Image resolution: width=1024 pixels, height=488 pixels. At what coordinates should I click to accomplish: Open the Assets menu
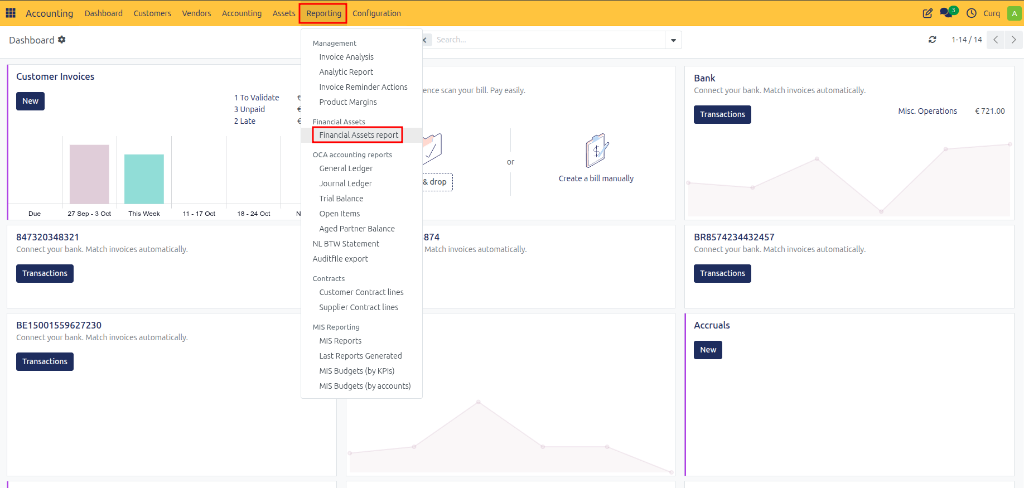[x=284, y=13]
